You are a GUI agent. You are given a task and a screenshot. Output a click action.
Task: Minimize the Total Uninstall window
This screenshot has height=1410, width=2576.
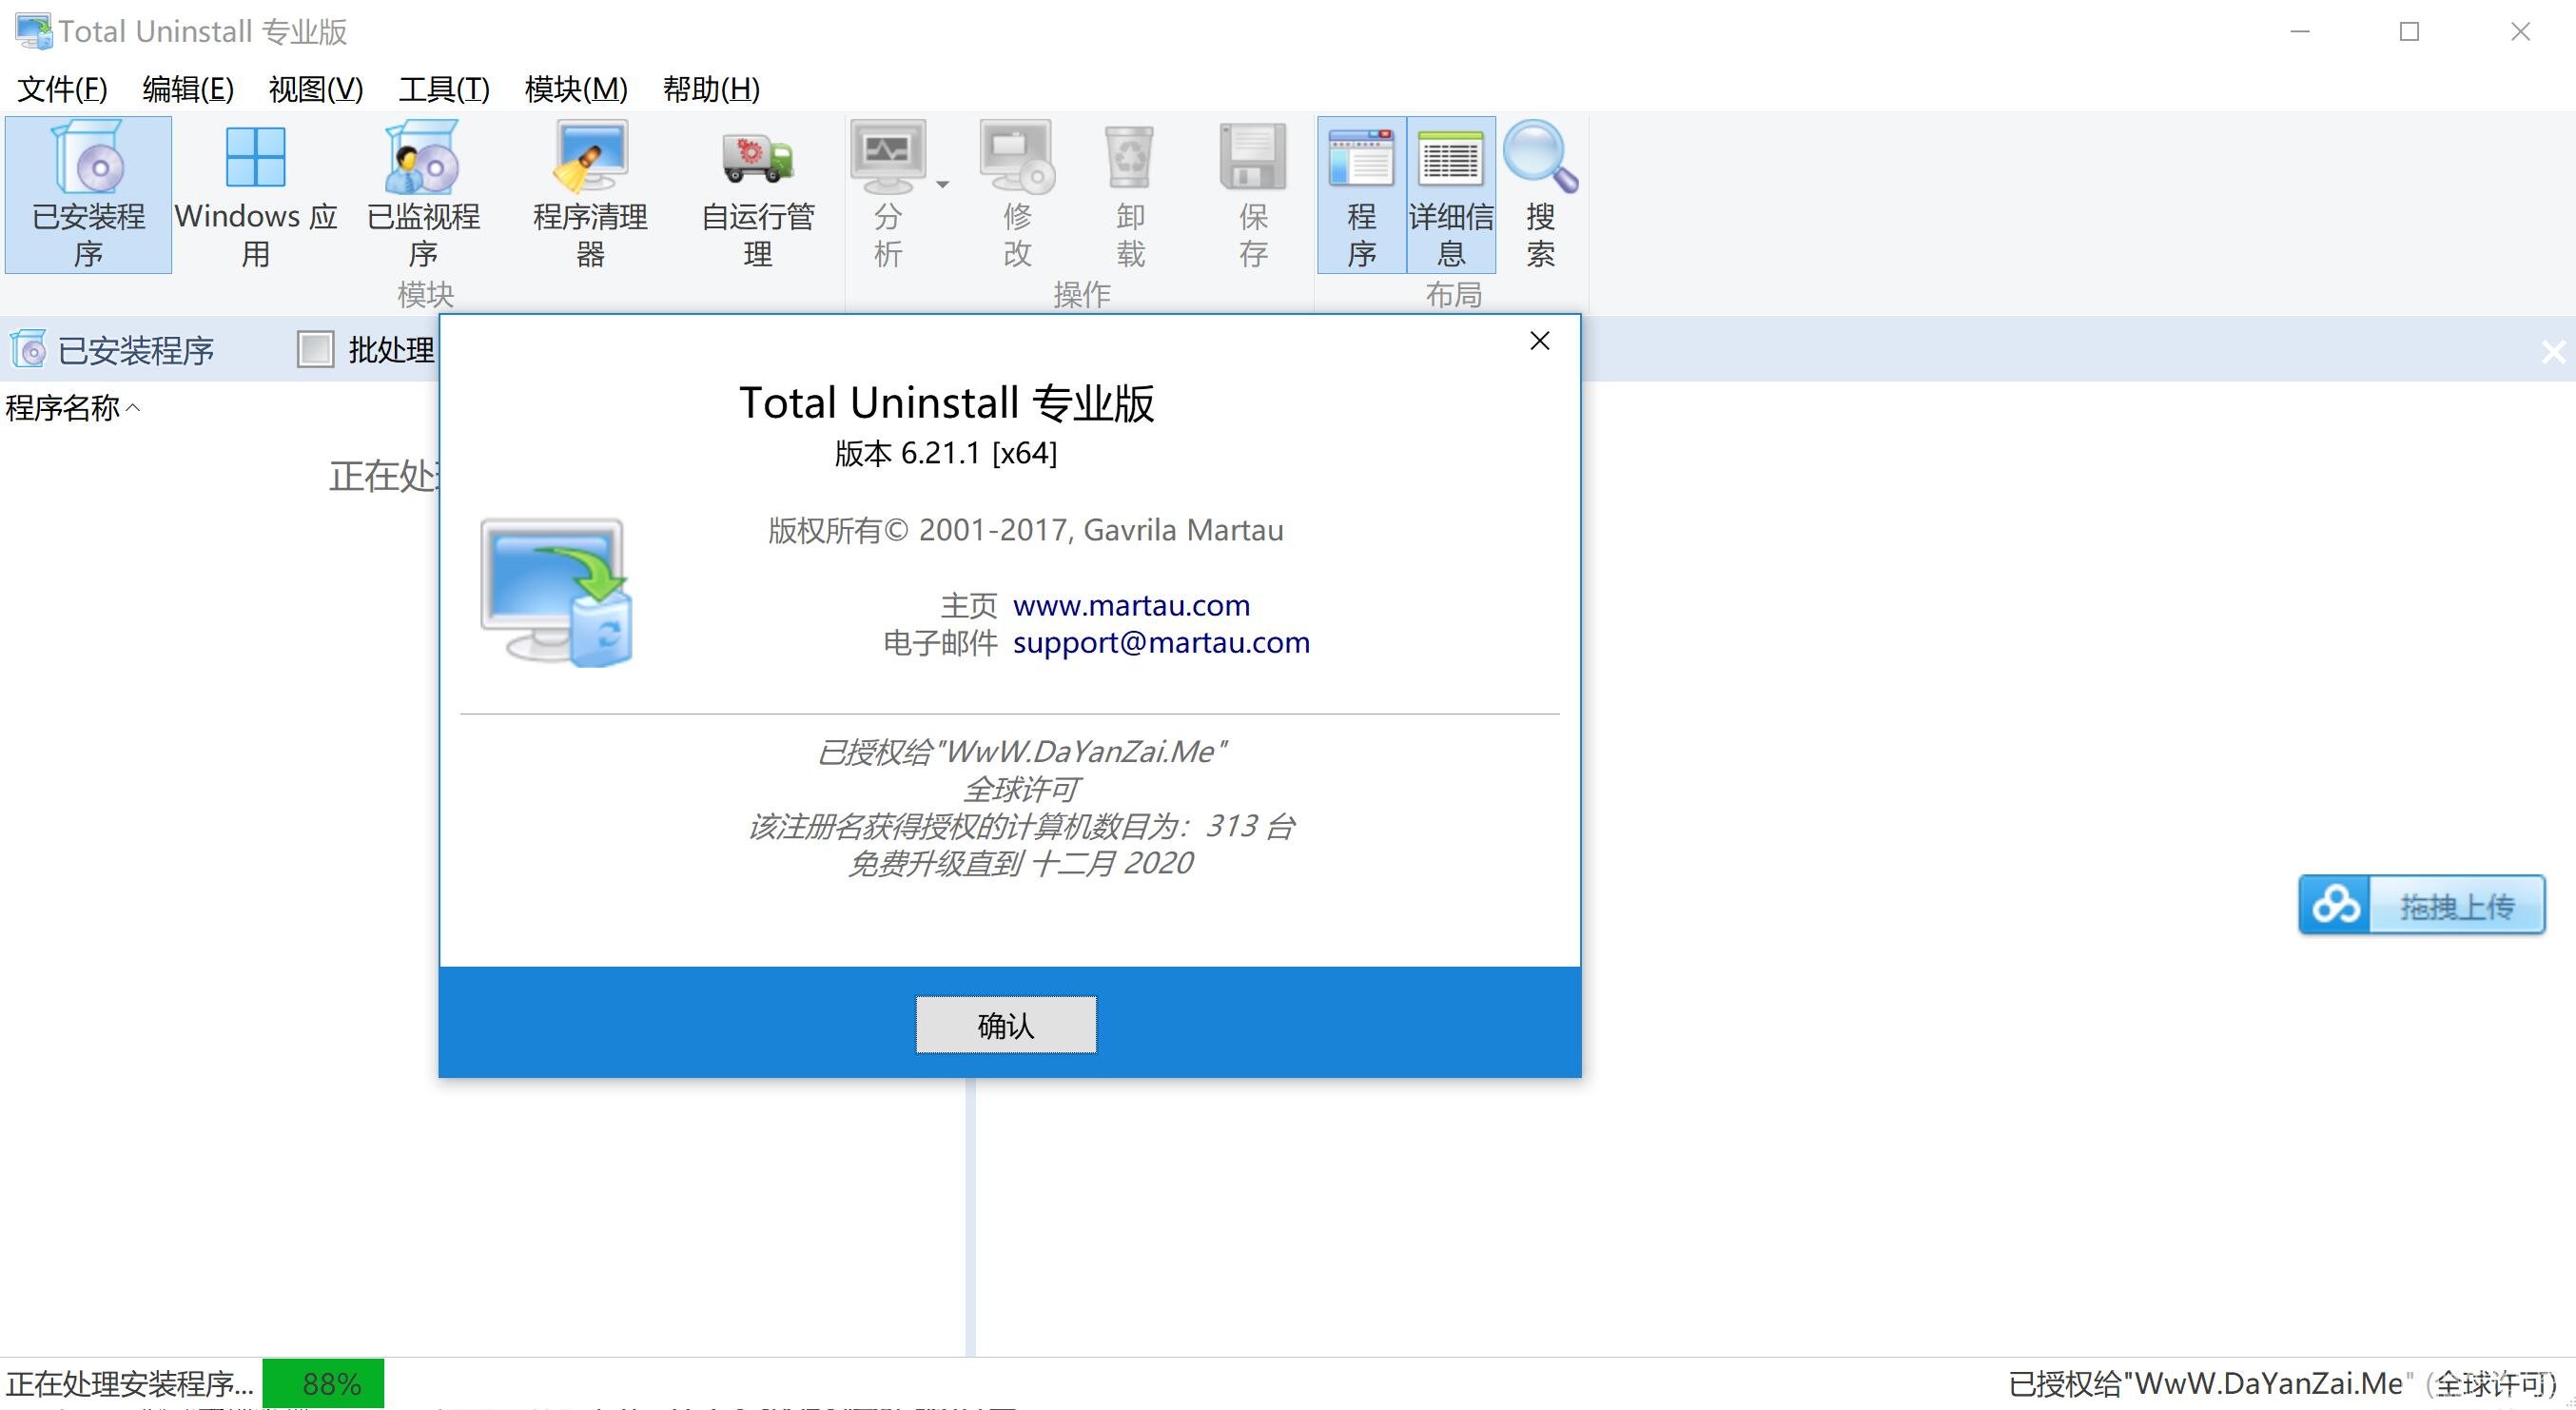[2300, 31]
